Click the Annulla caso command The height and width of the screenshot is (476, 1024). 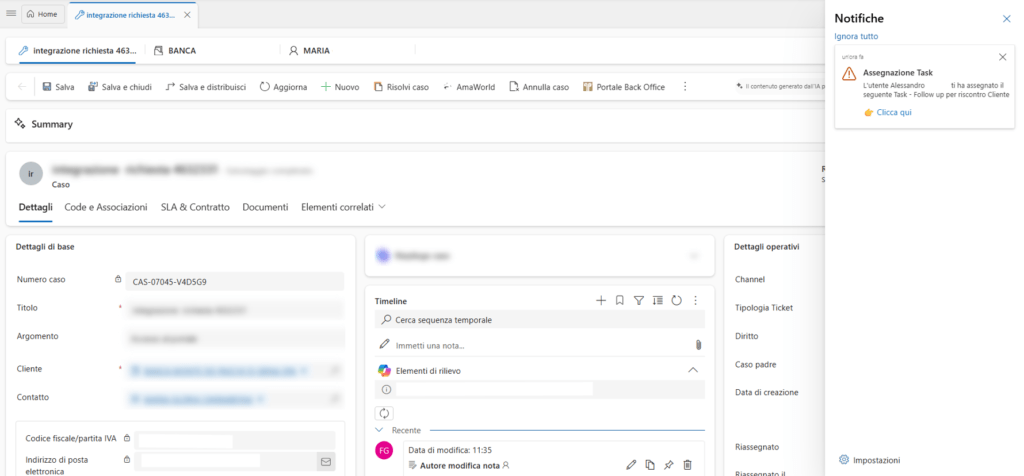(539, 87)
